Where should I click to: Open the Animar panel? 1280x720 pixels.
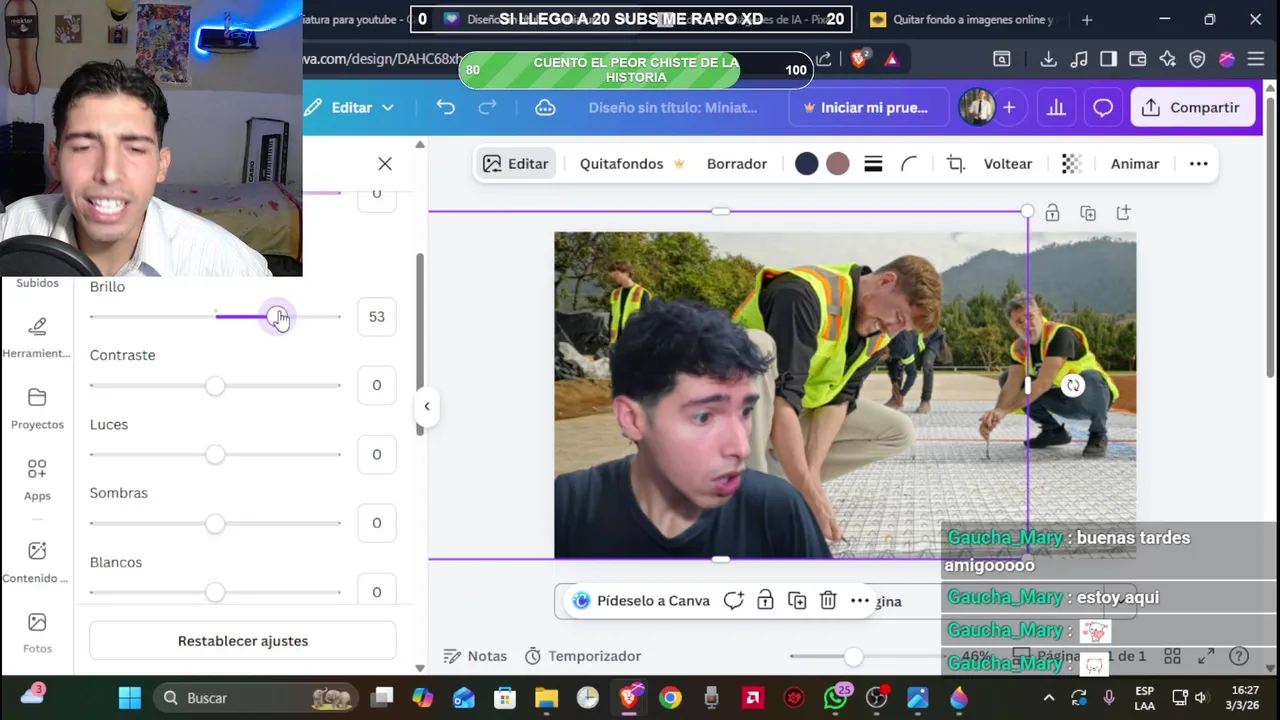pos(1135,164)
